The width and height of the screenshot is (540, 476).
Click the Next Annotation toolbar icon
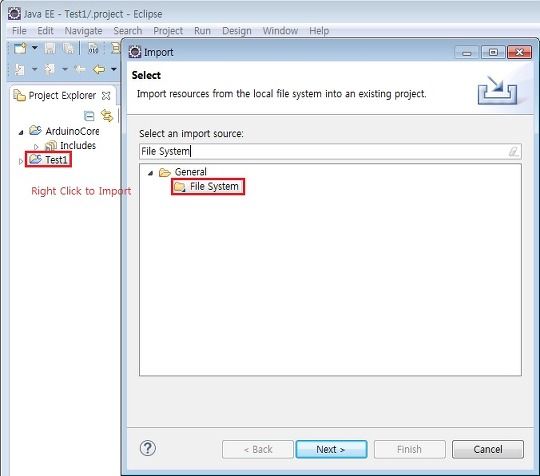click(20, 69)
